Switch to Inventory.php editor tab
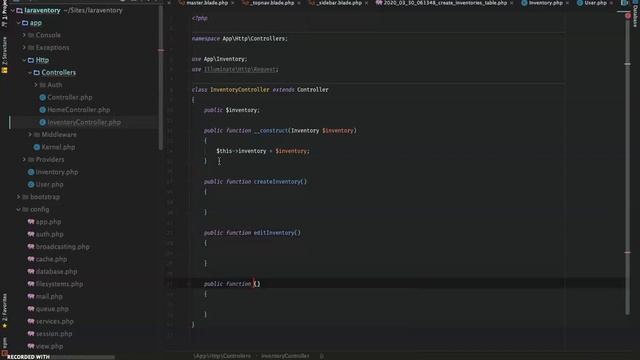 (x=545, y=3)
